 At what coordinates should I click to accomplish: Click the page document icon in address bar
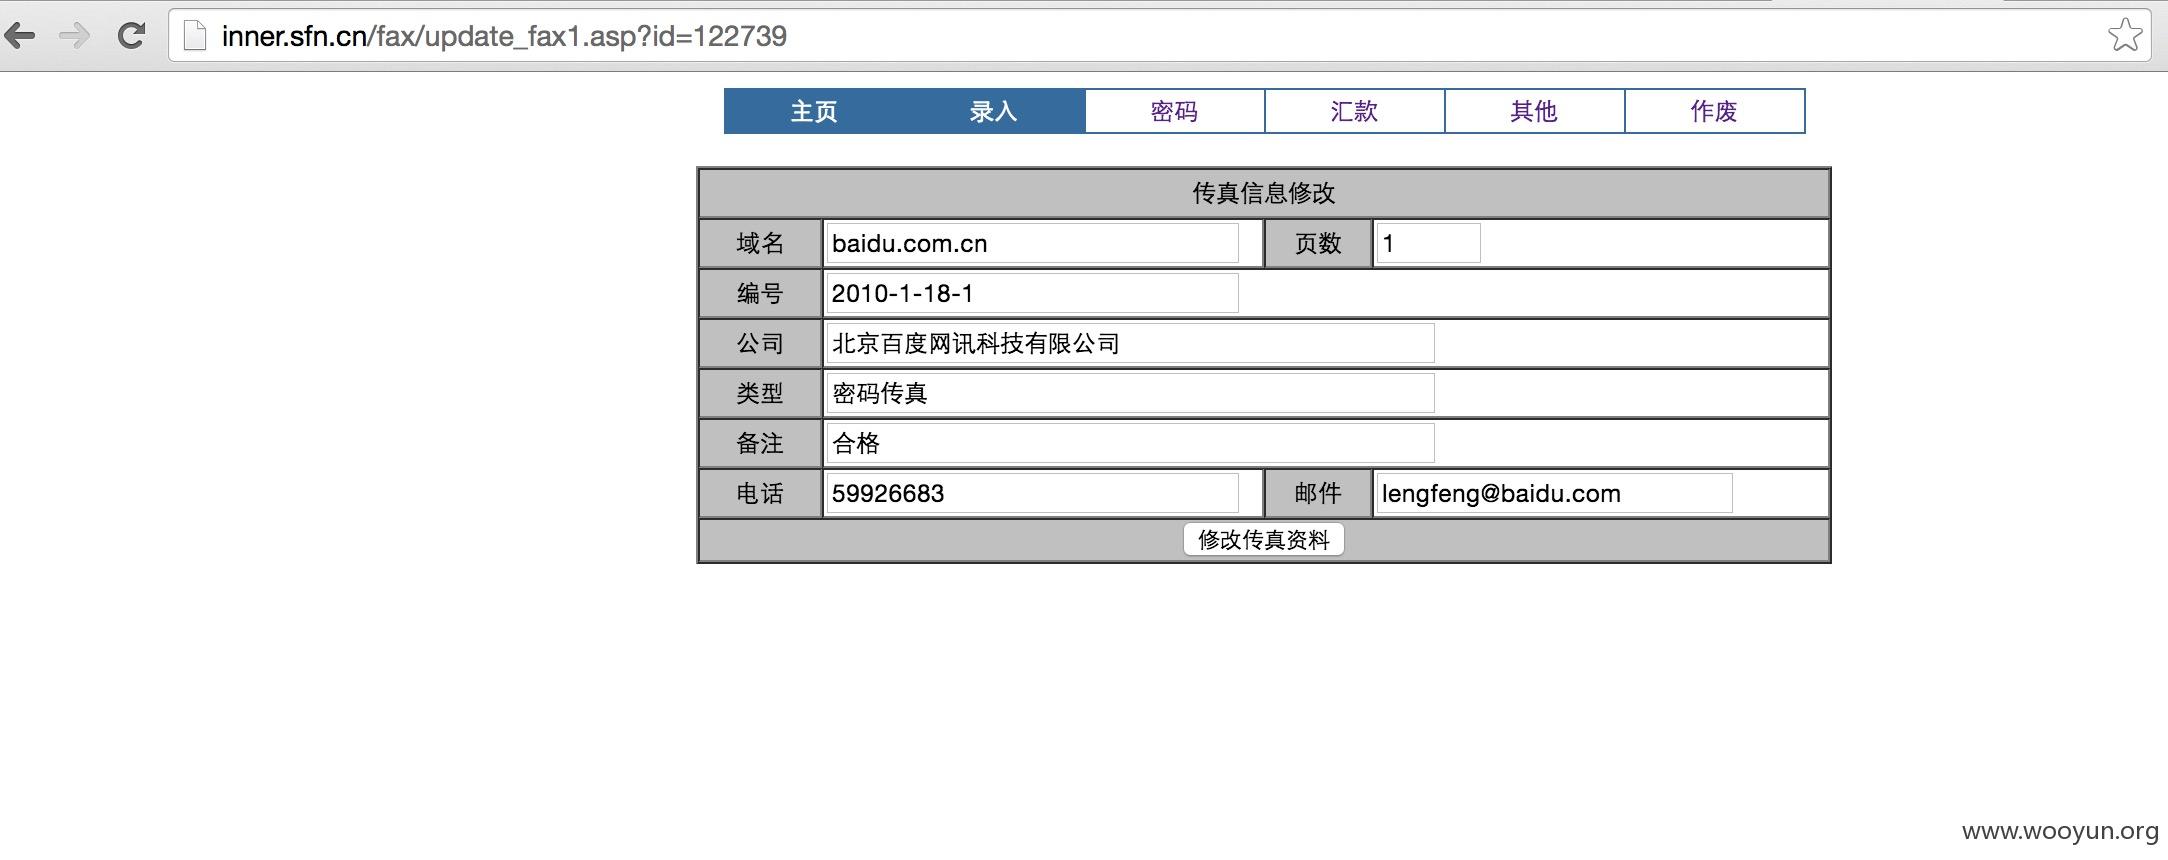coord(195,36)
